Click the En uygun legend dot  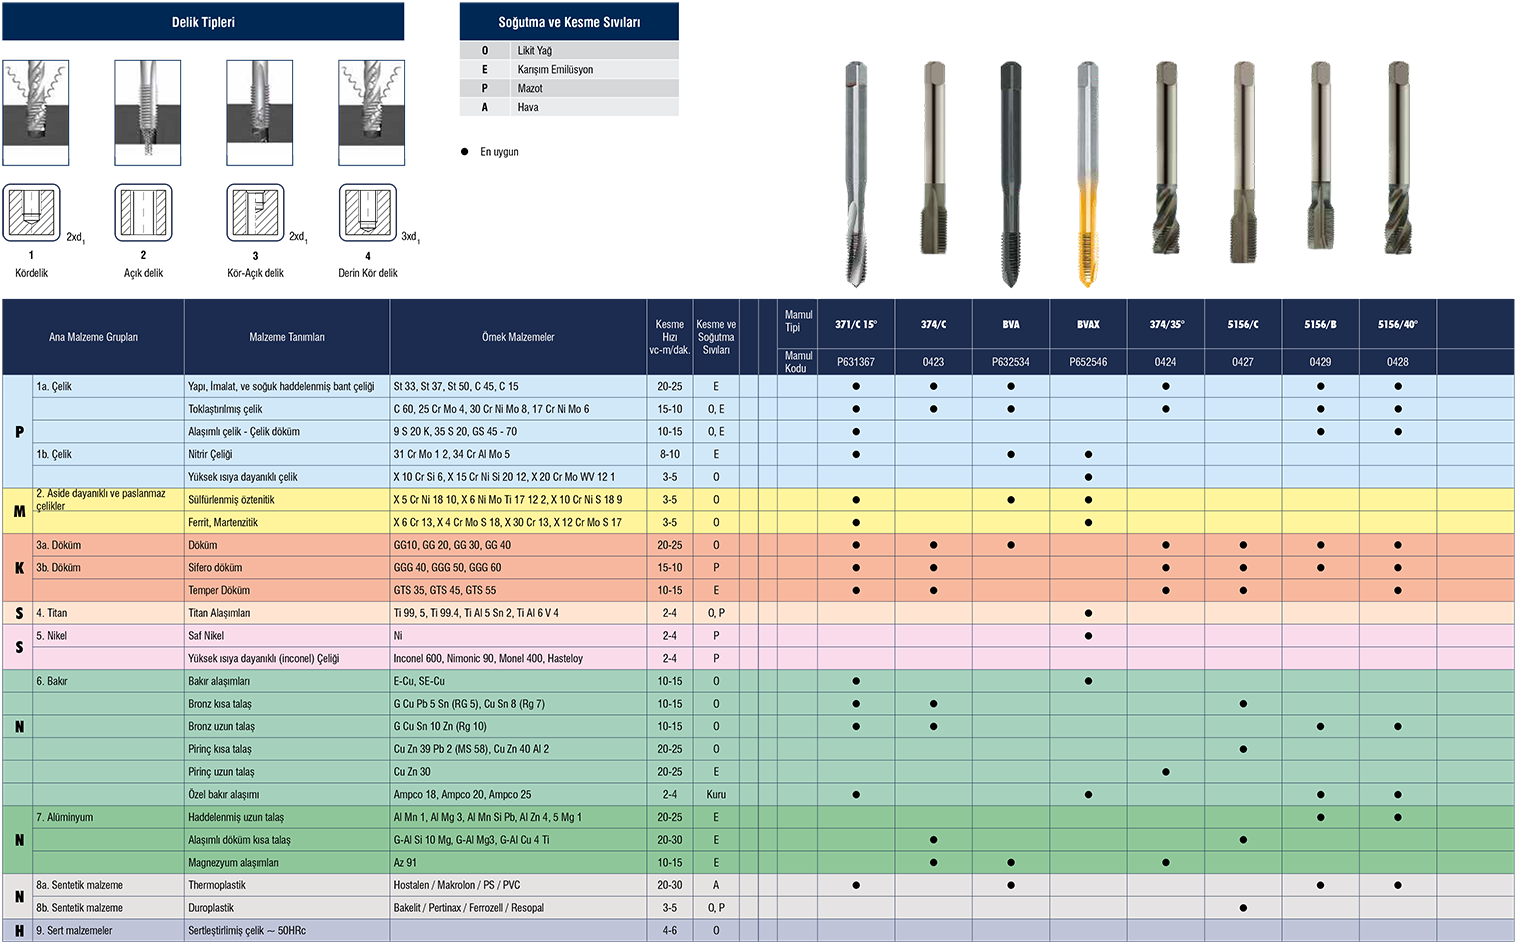click(x=464, y=152)
